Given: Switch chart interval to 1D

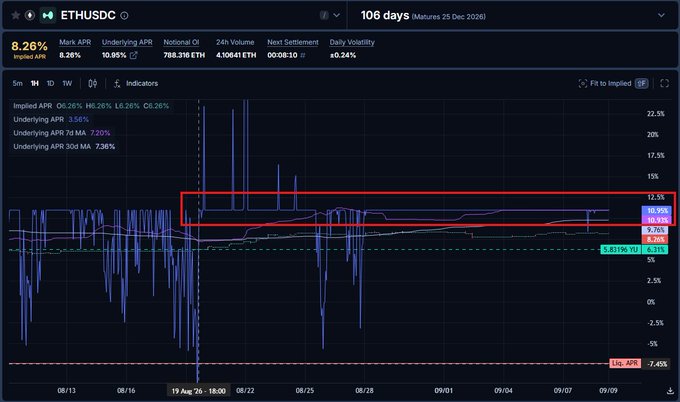Looking at the screenshot, I should point(50,83).
